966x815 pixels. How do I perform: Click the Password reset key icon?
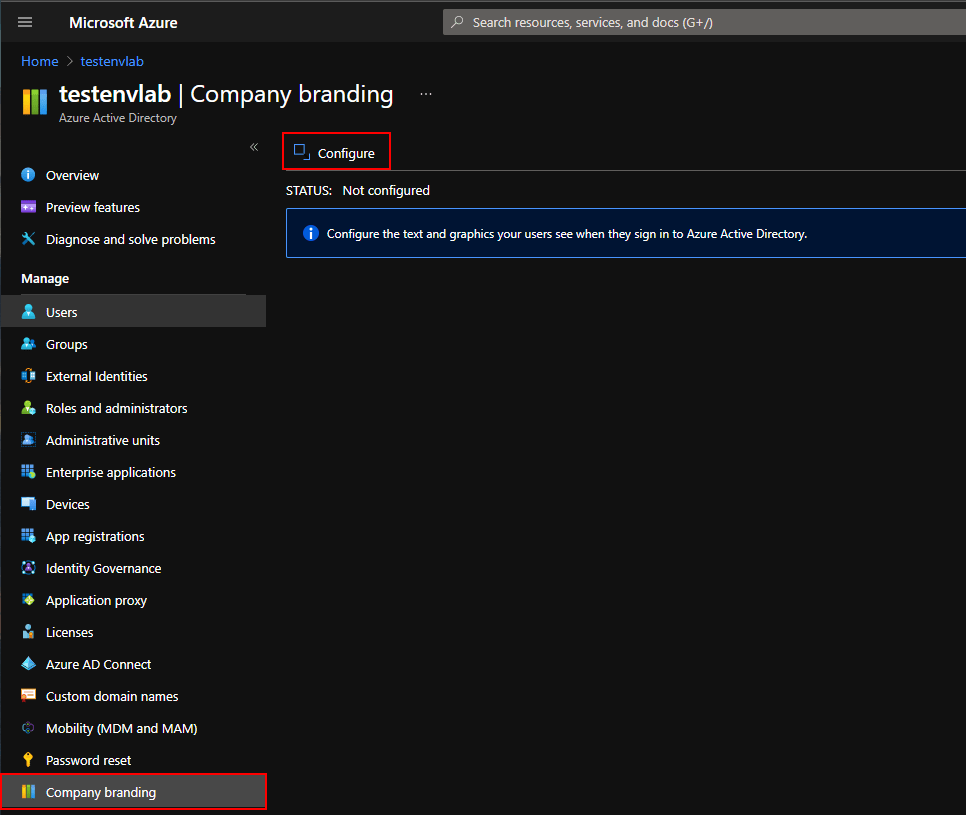tap(28, 760)
